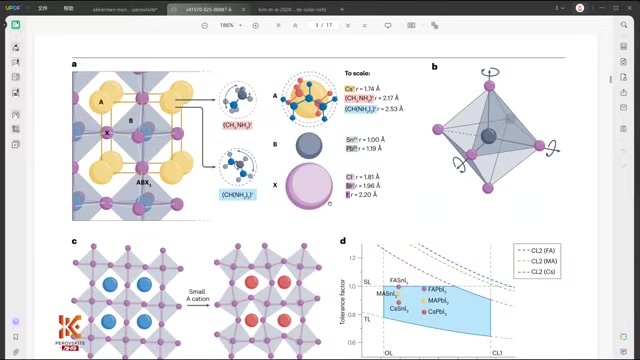Add a new tab with plus
The image size is (640, 360).
coord(342,9)
